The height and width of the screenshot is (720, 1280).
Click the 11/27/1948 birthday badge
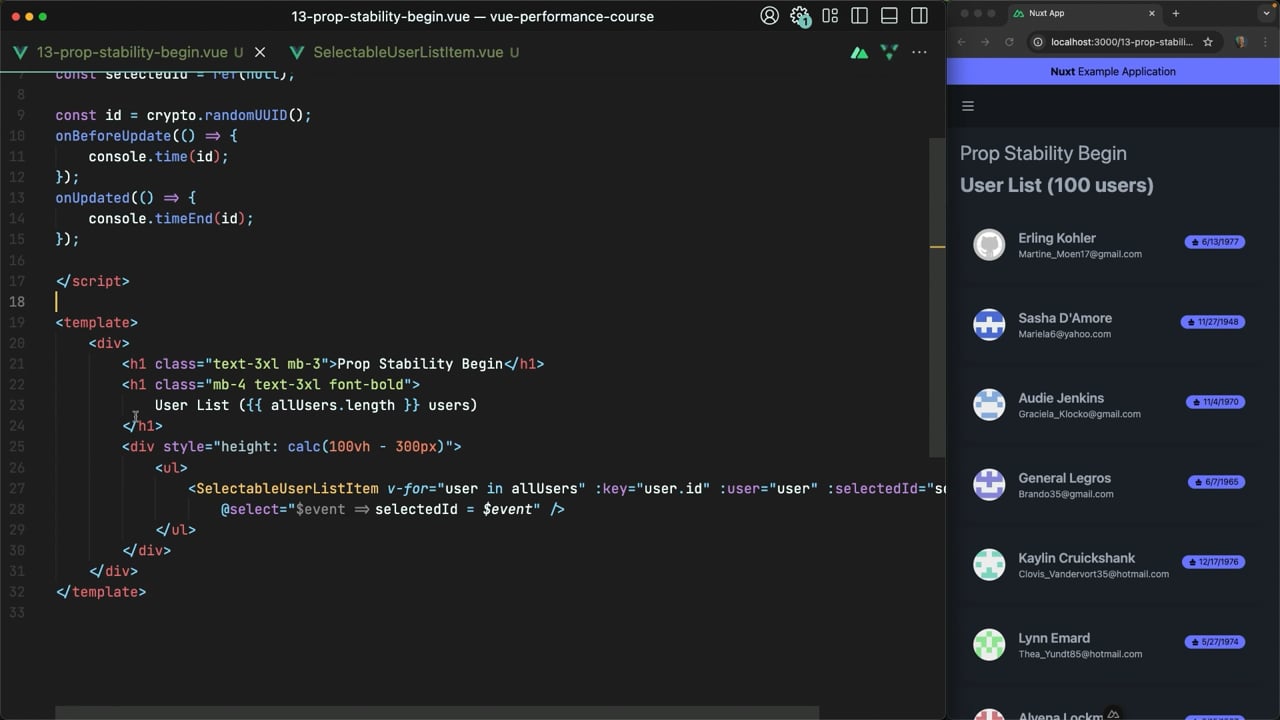[x=1212, y=322]
